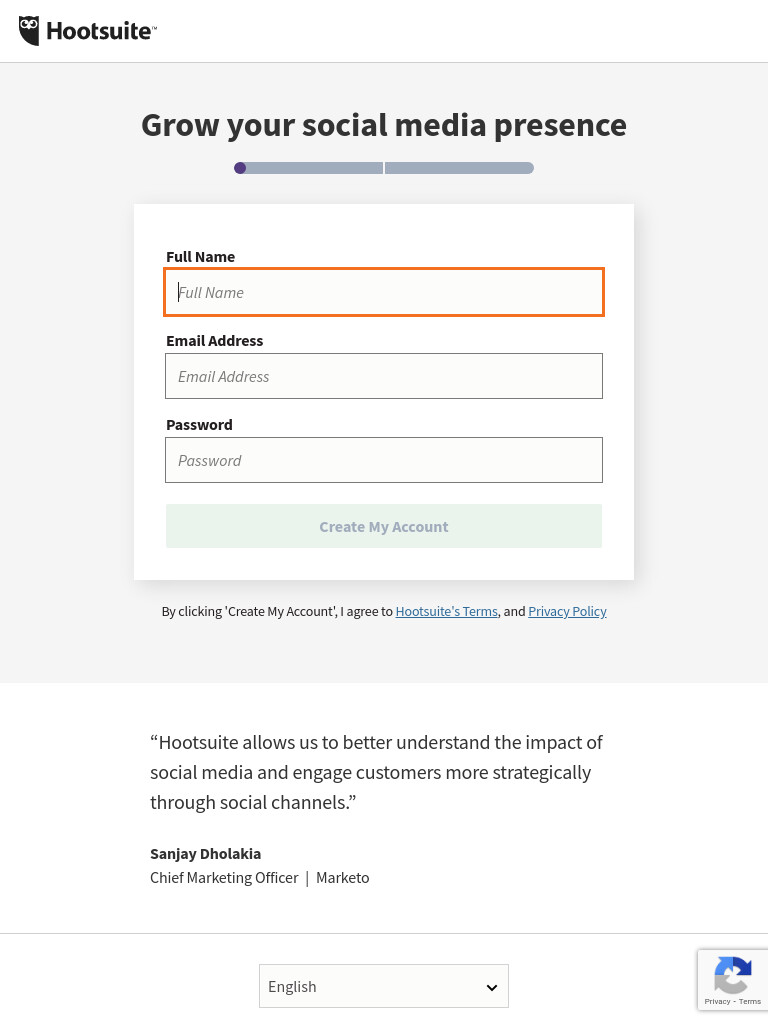The image size is (768, 1024).
Task: Click the Password field label
Action: (199, 425)
